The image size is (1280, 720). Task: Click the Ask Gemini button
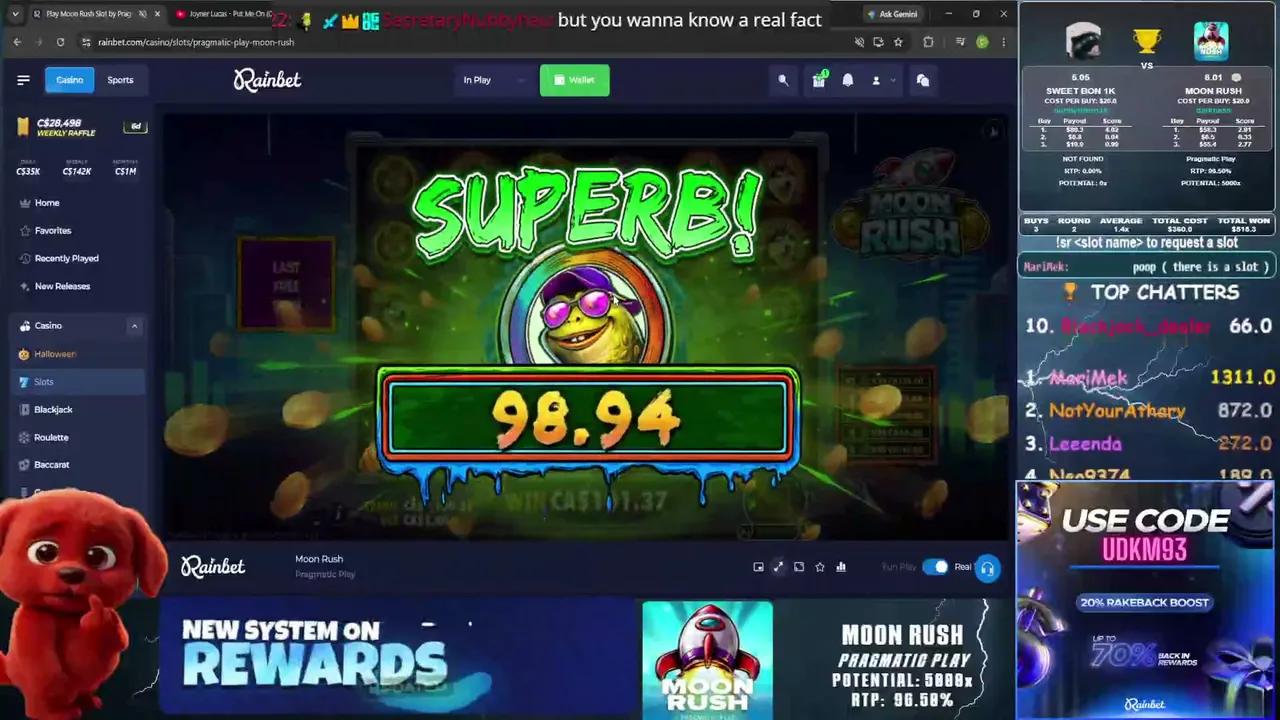point(892,14)
